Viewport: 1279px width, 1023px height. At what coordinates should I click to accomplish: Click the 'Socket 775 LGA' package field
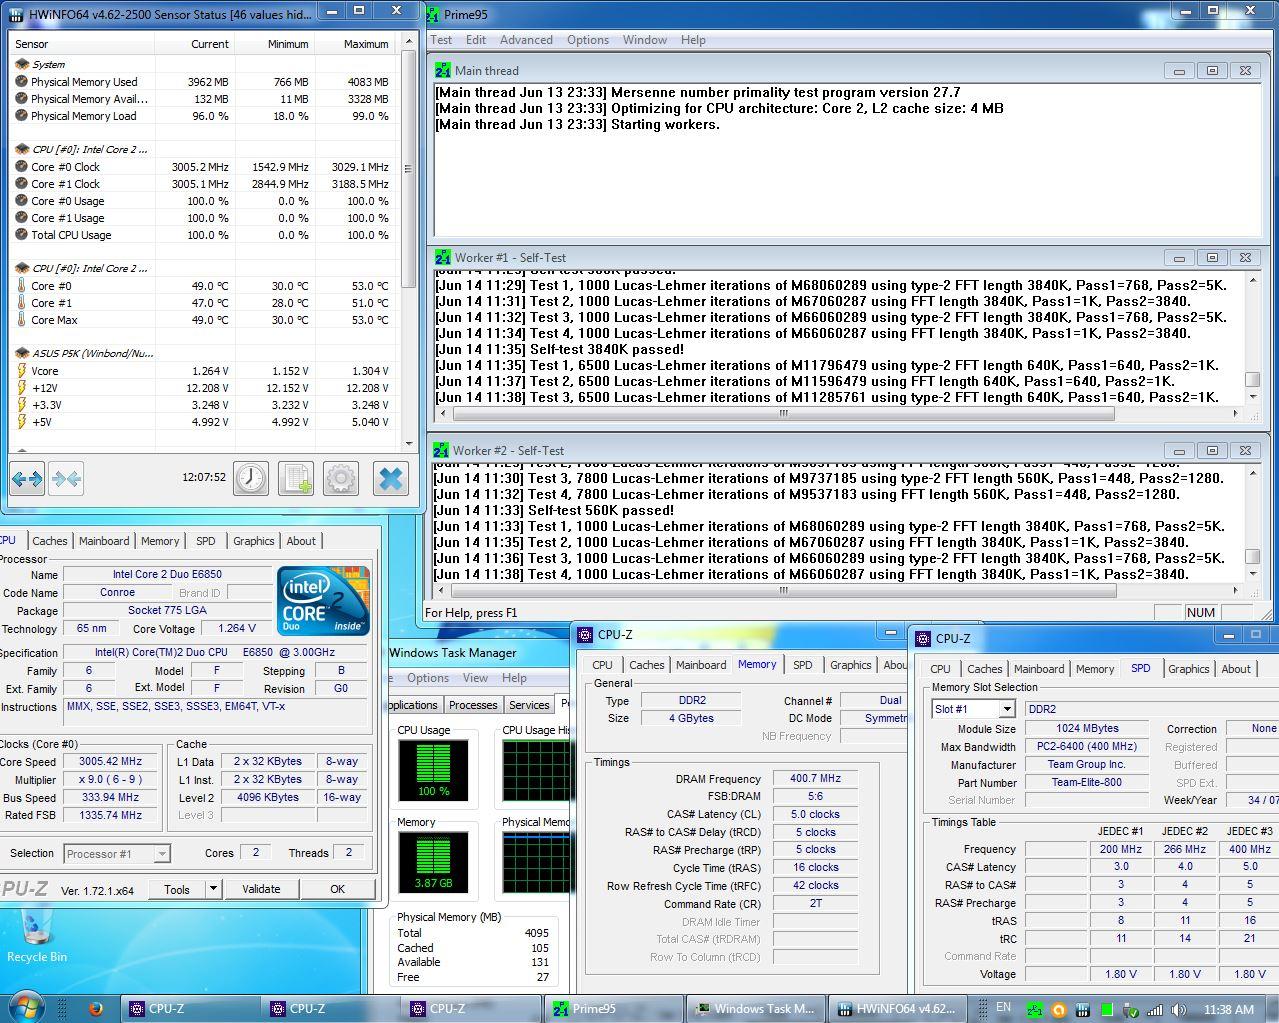point(167,610)
